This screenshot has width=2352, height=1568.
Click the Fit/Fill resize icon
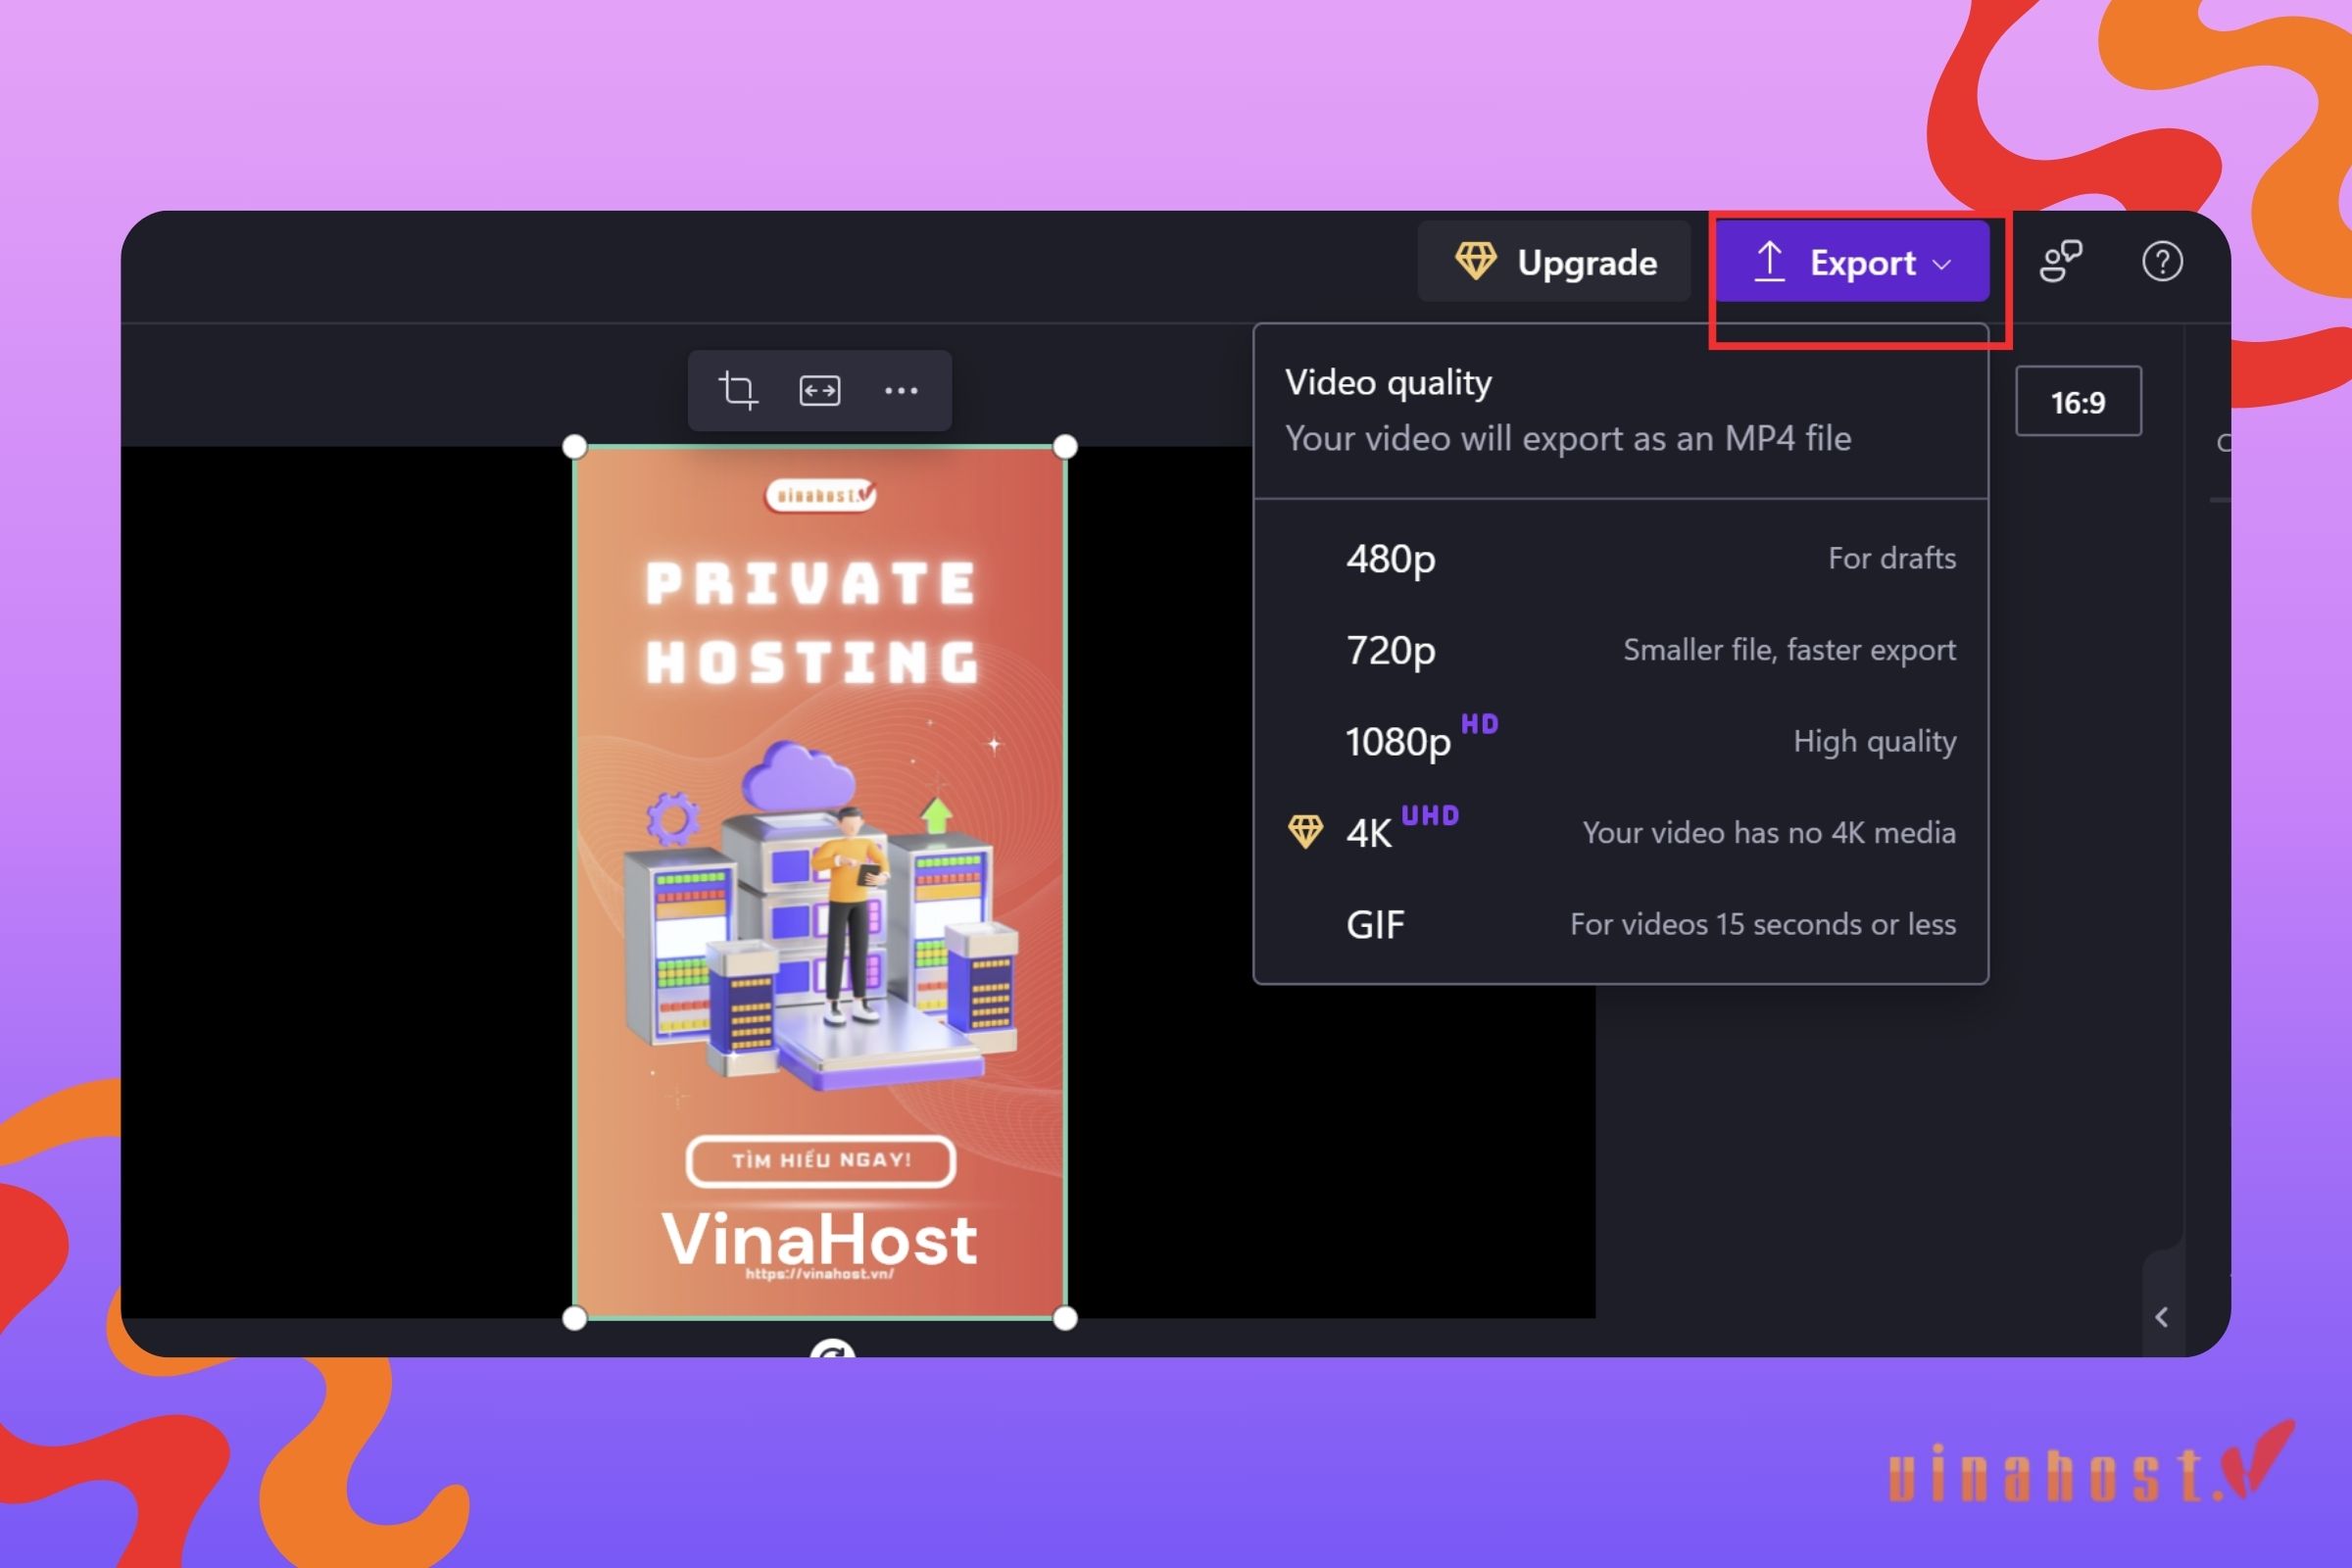tap(820, 390)
